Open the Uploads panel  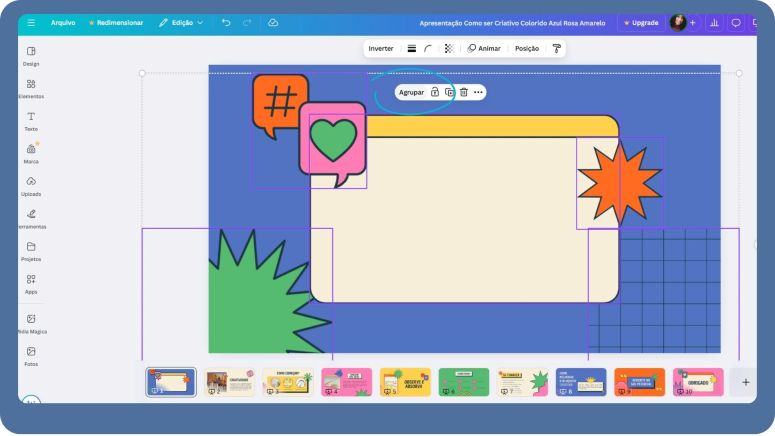pos(31,182)
